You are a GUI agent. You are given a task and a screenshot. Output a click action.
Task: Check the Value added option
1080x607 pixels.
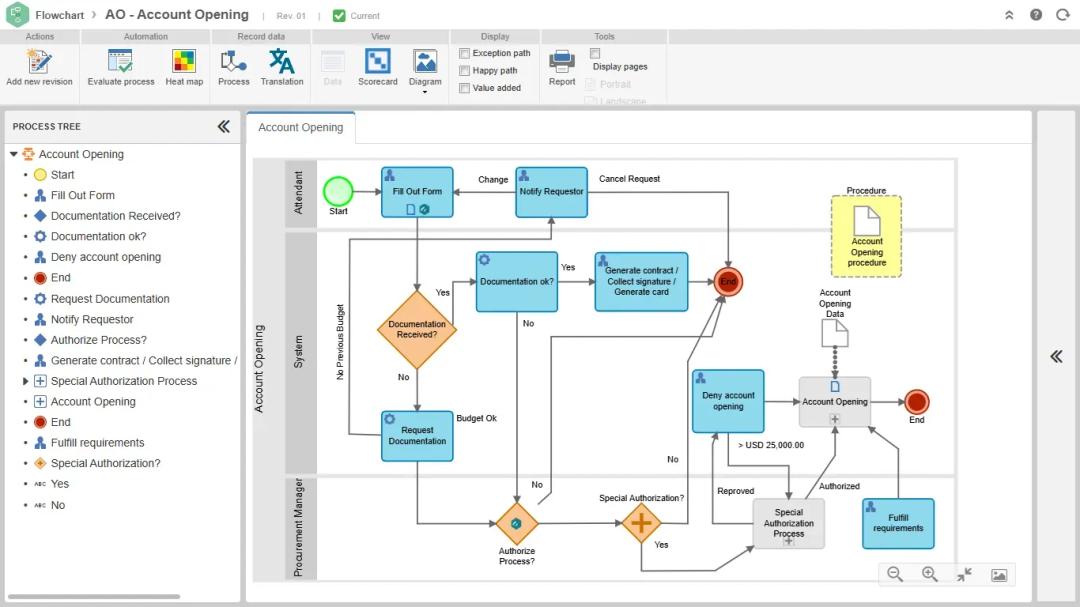[x=465, y=88]
